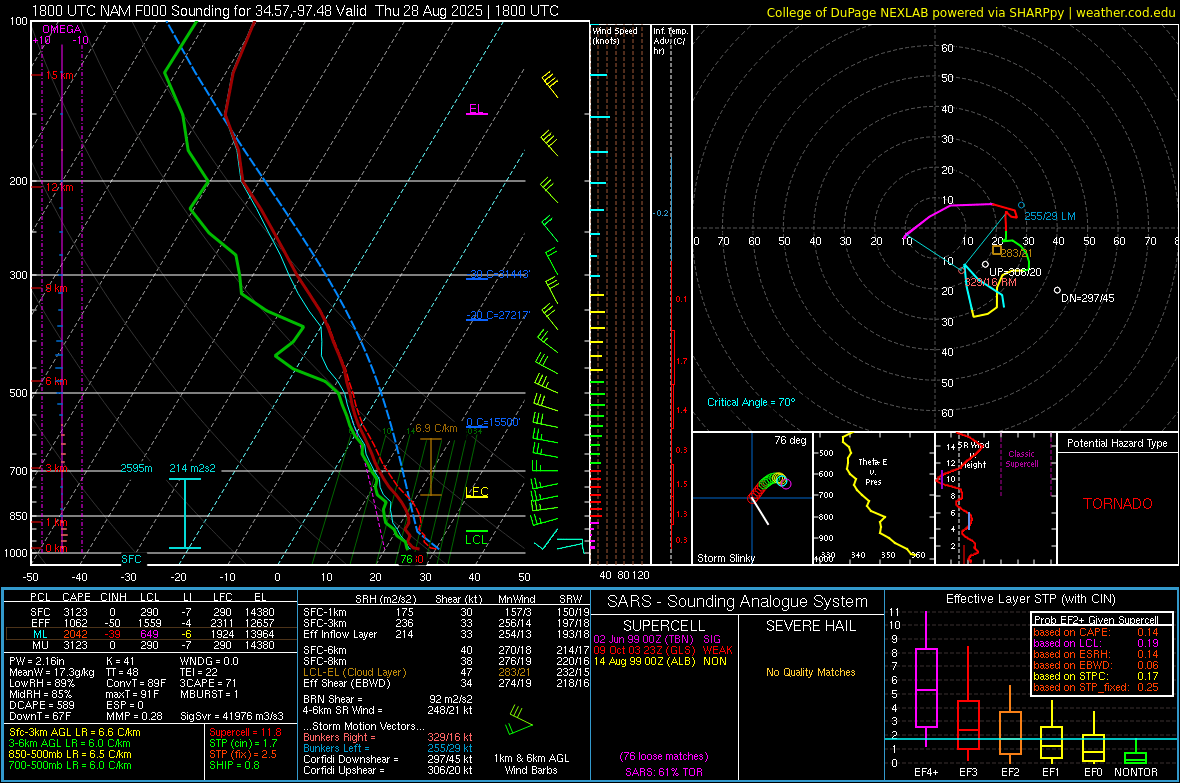Click the red TORNADO hazard text
This screenshot has height=783, width=1180.
[1118, 504]
